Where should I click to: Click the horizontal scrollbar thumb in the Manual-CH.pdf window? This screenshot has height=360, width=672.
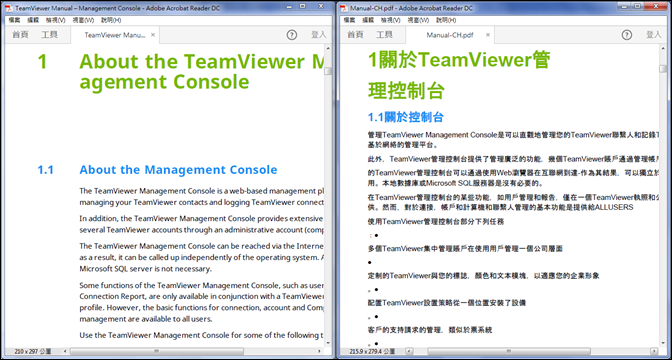pos(509,351)
